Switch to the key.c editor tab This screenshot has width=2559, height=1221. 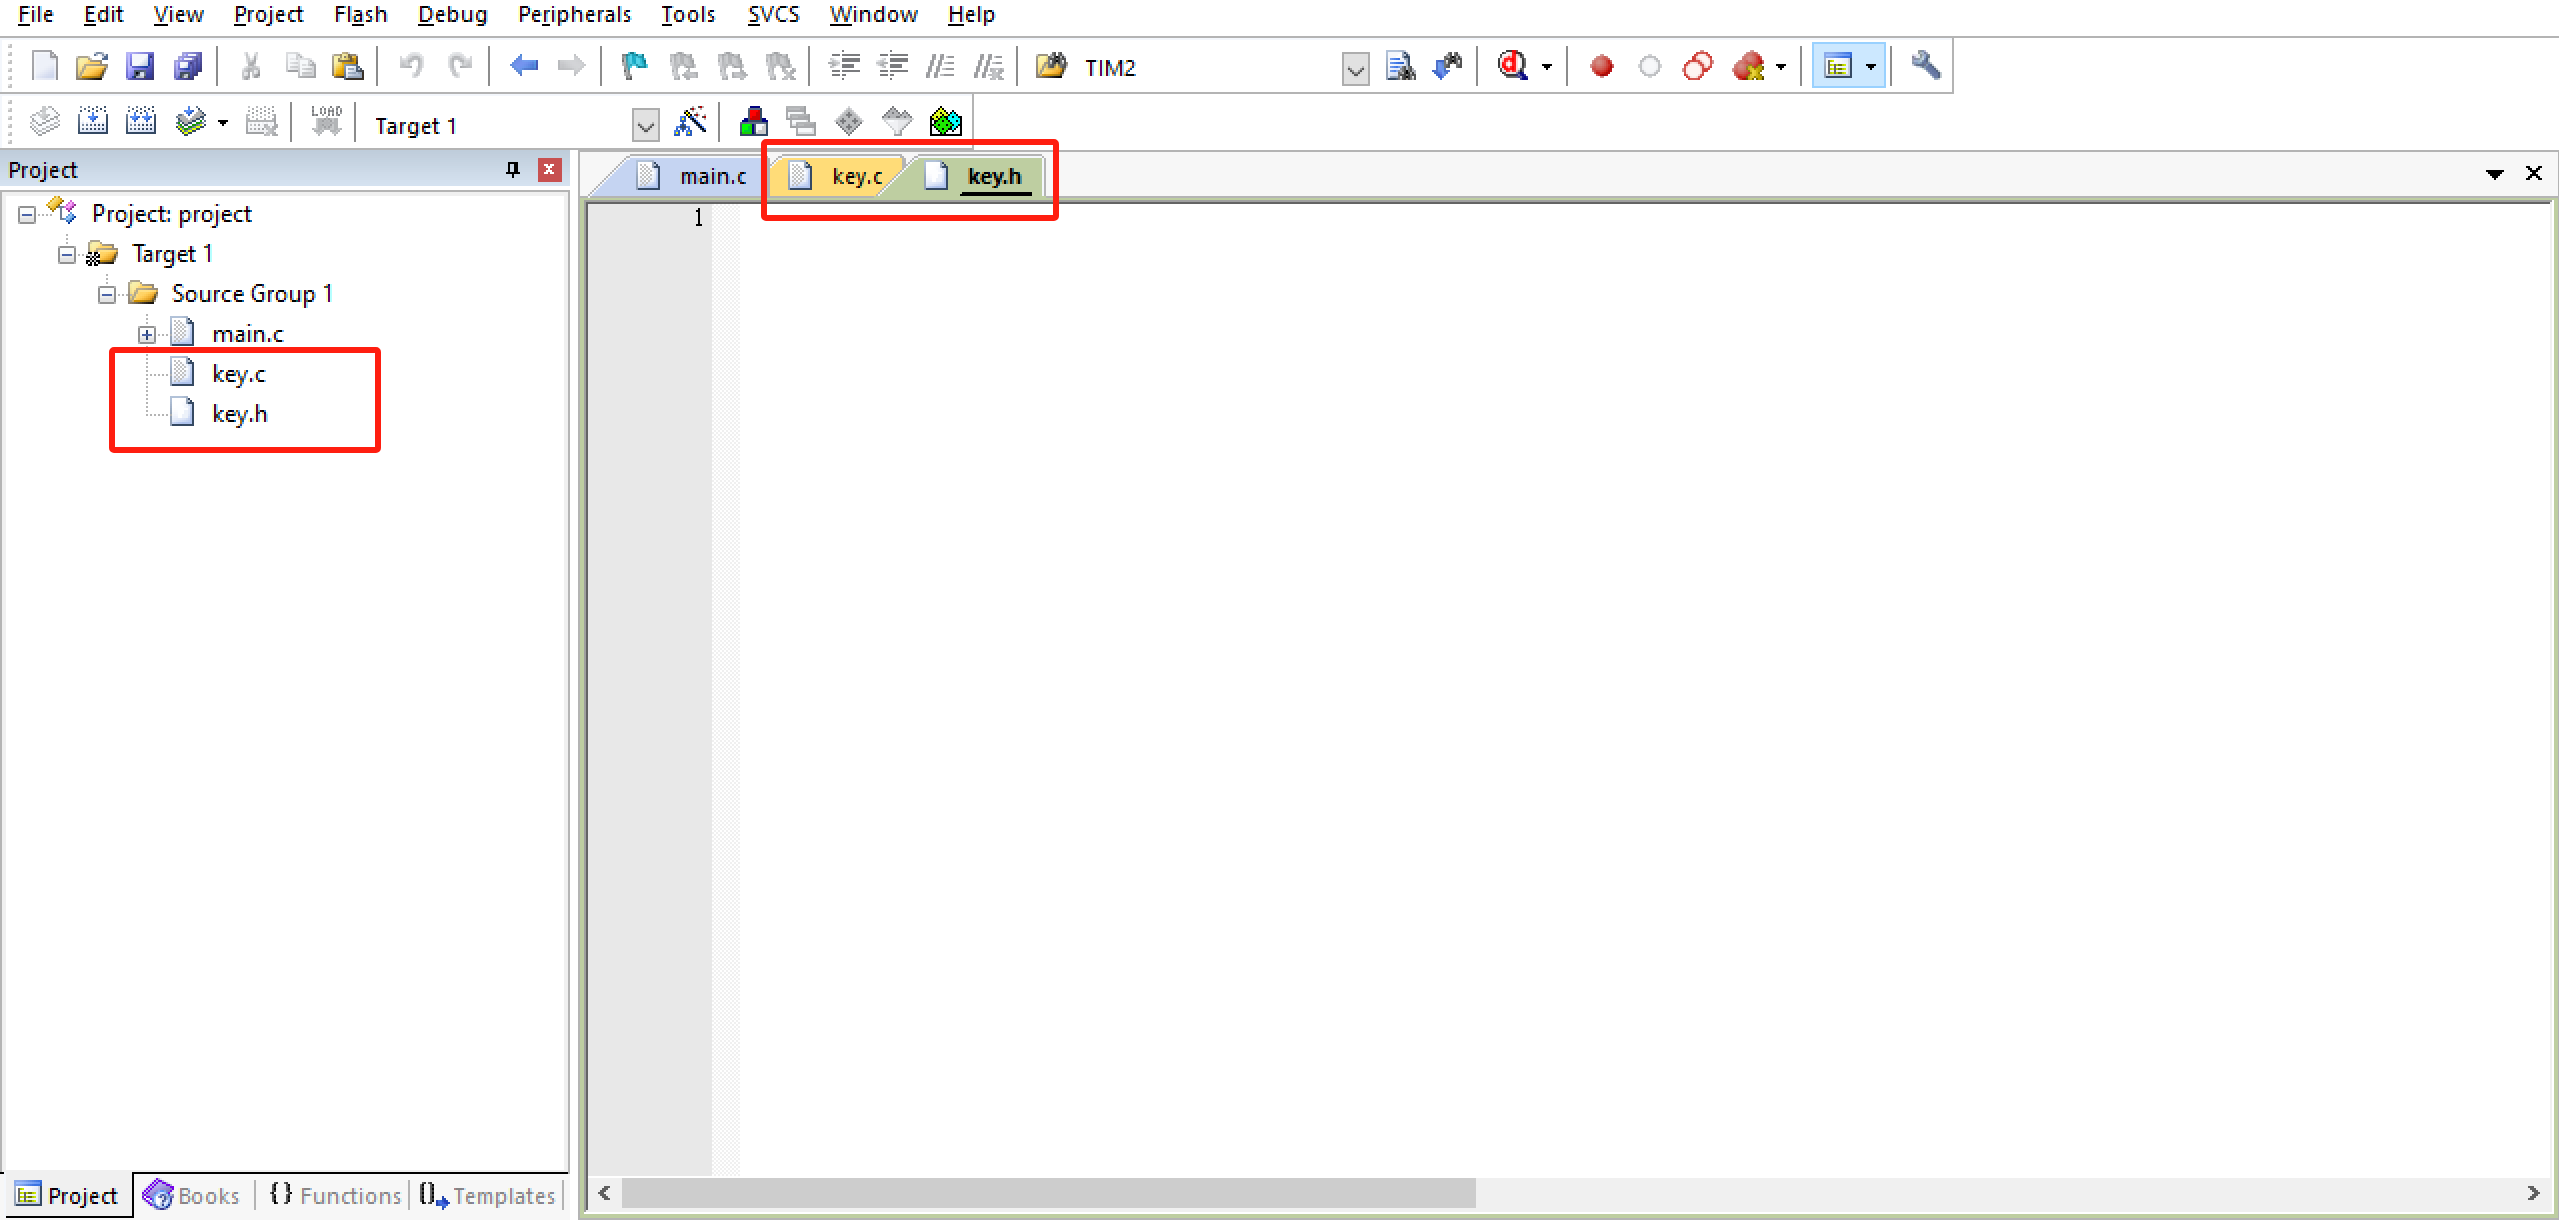pyautogui.click(x=856, y=176)
